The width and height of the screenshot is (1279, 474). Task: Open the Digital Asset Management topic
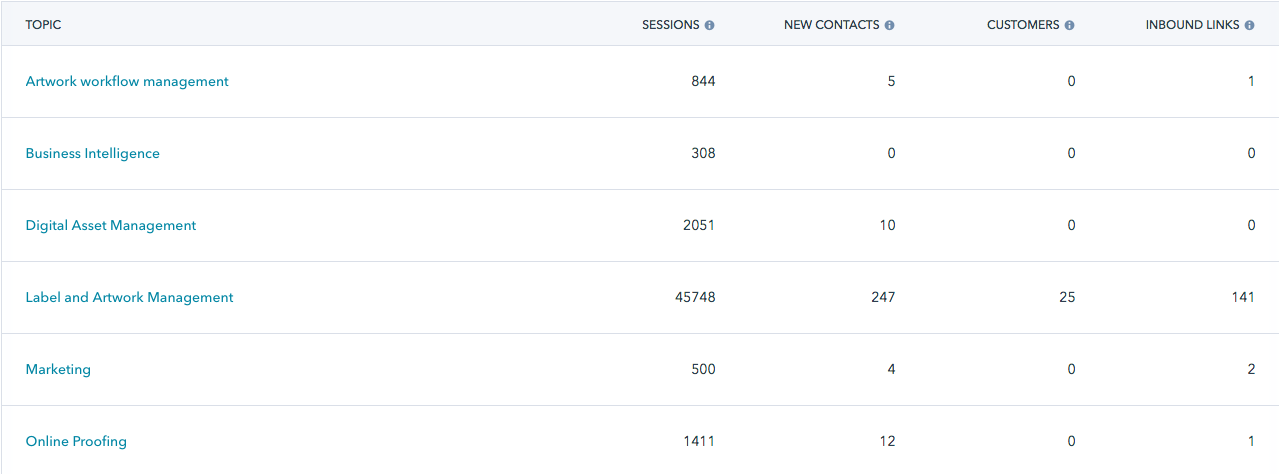[x=111, y=225]
